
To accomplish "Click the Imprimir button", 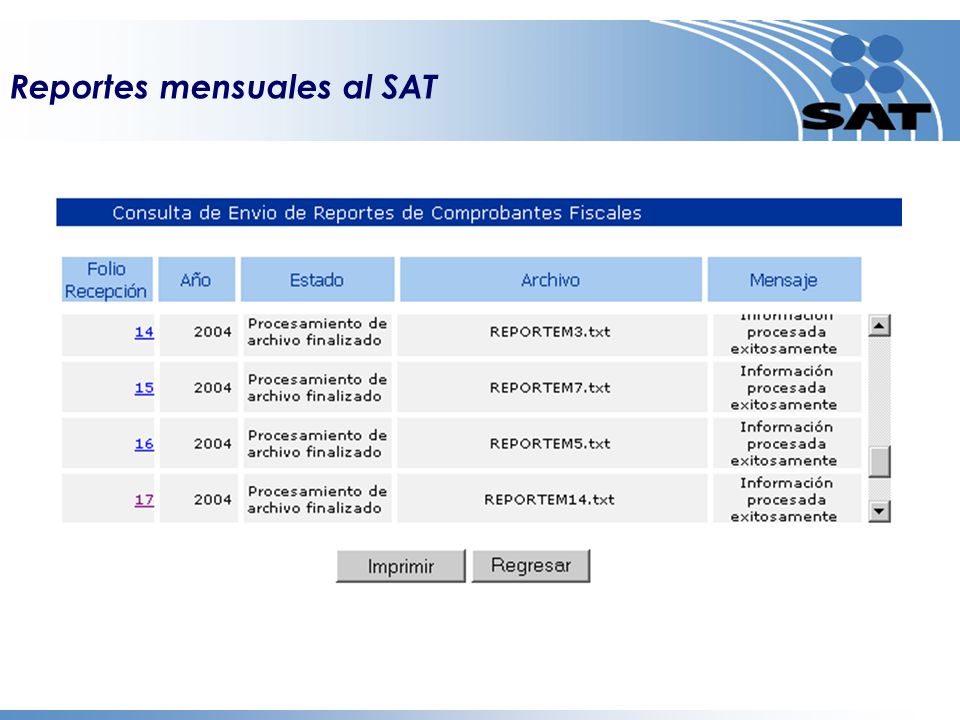I will point(401,566).
